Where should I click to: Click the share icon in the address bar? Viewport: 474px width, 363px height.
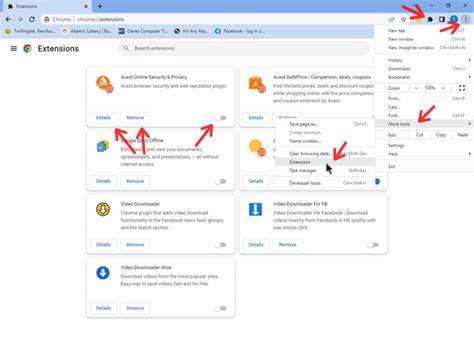[392, 19]
